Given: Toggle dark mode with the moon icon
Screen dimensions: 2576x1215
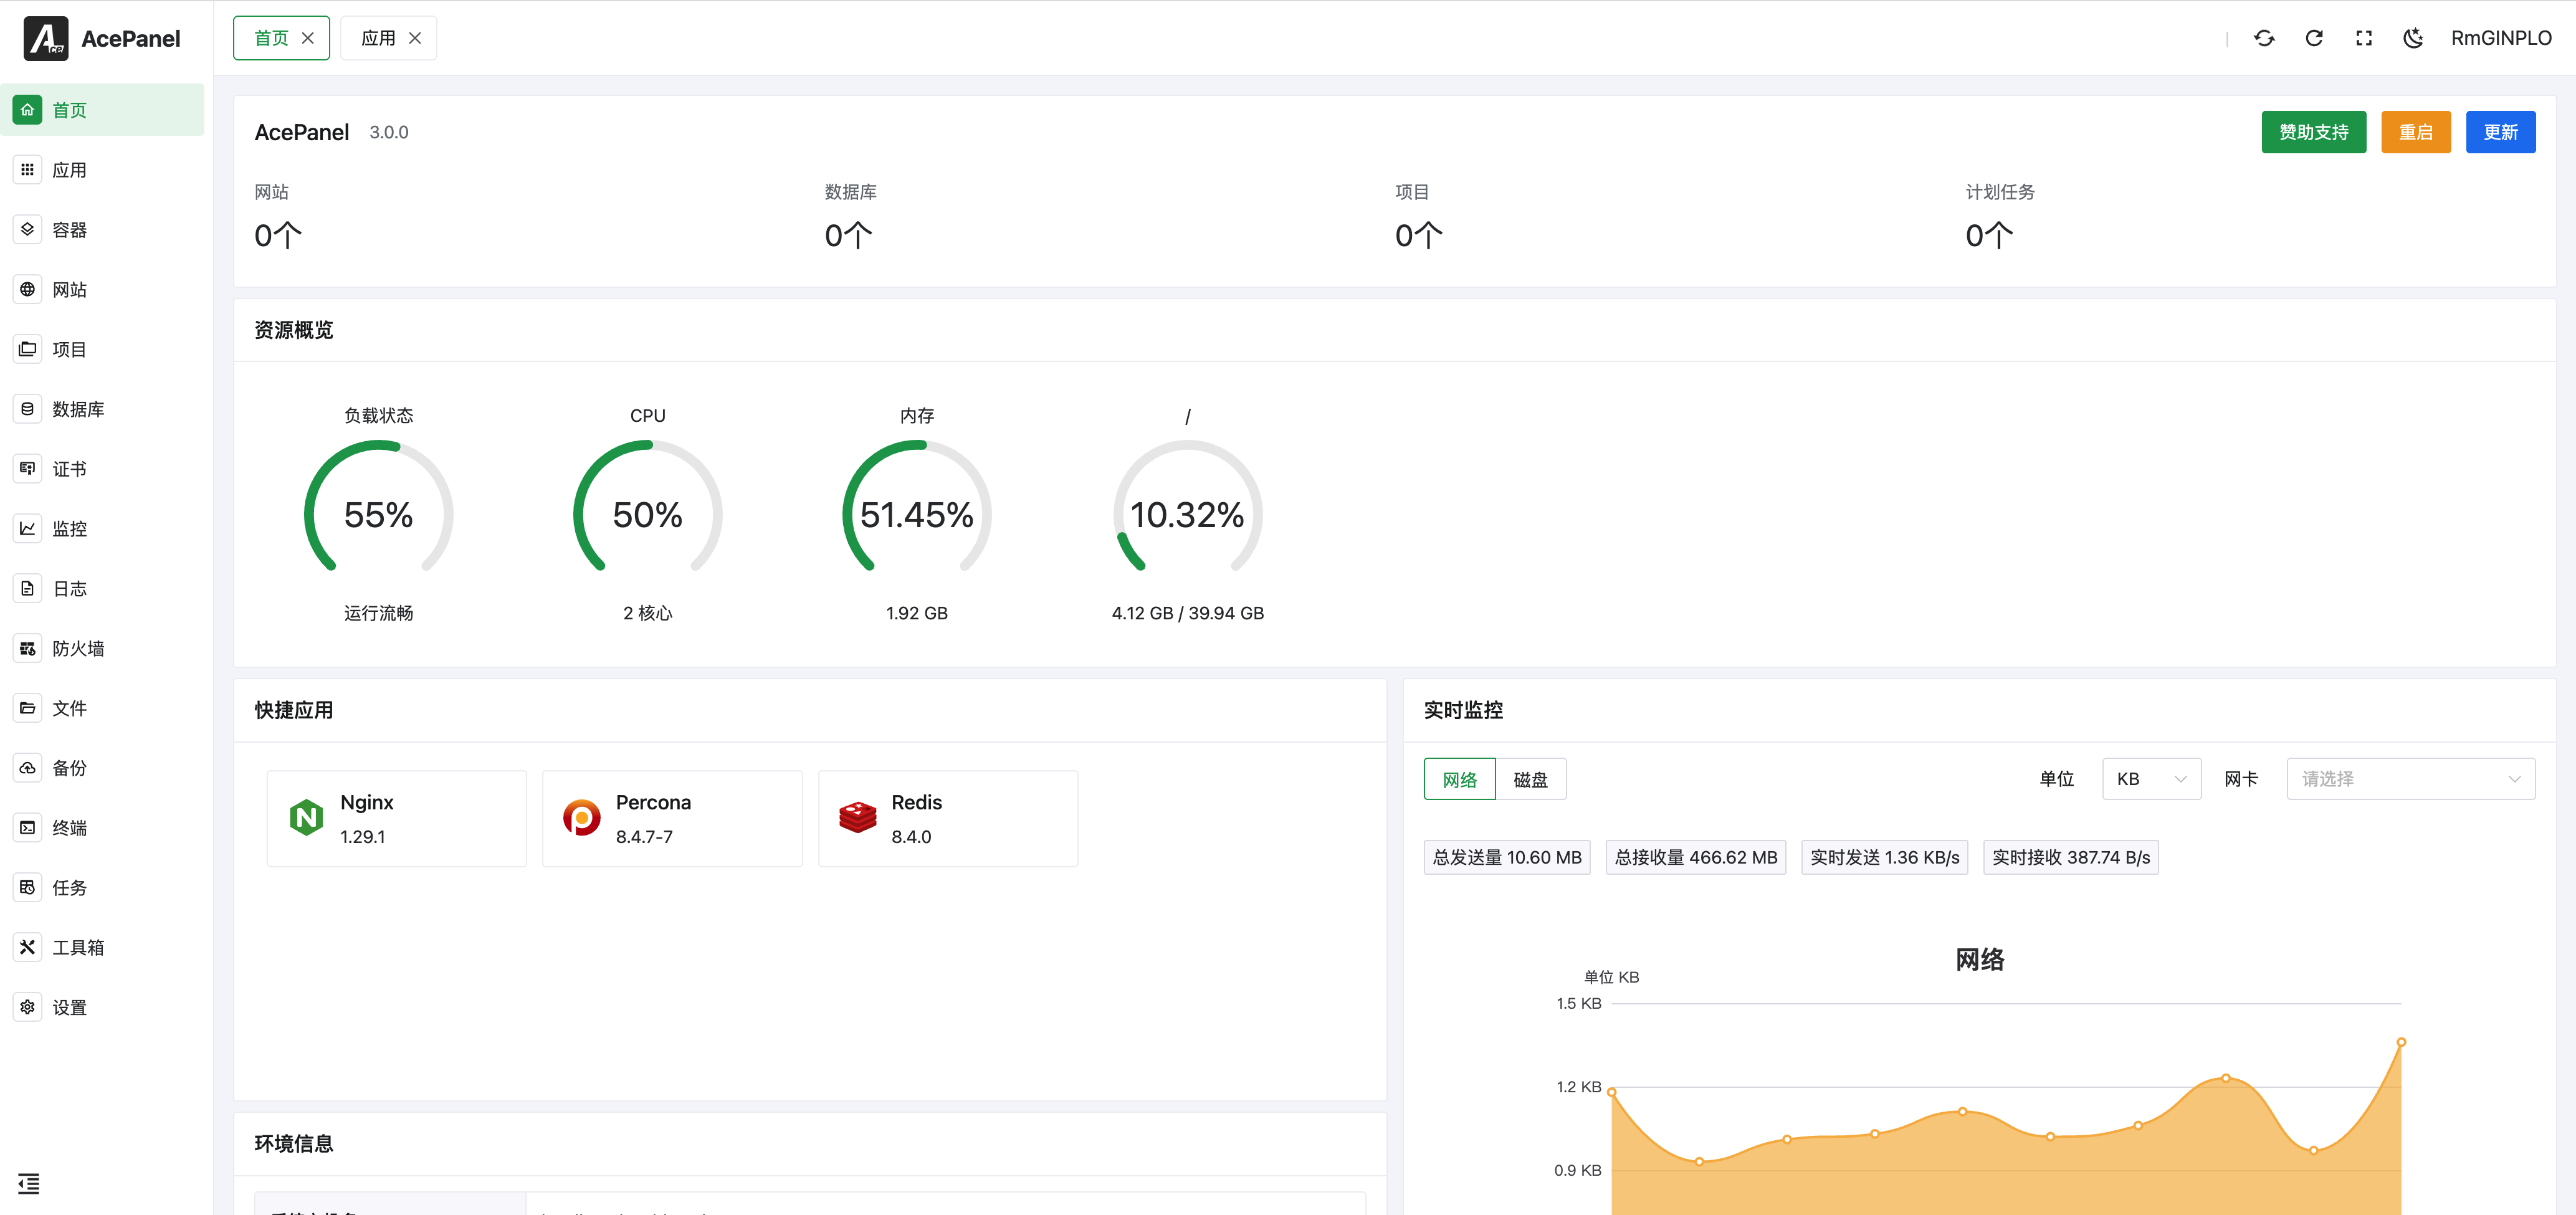Looking at the screenshot, I should (x=2413, y=38).
